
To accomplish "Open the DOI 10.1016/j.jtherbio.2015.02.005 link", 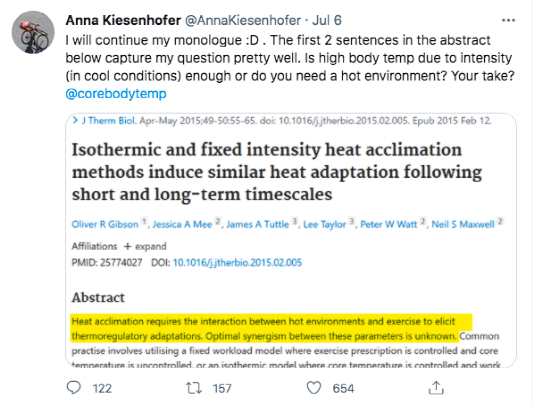I will tap(237, 263).
